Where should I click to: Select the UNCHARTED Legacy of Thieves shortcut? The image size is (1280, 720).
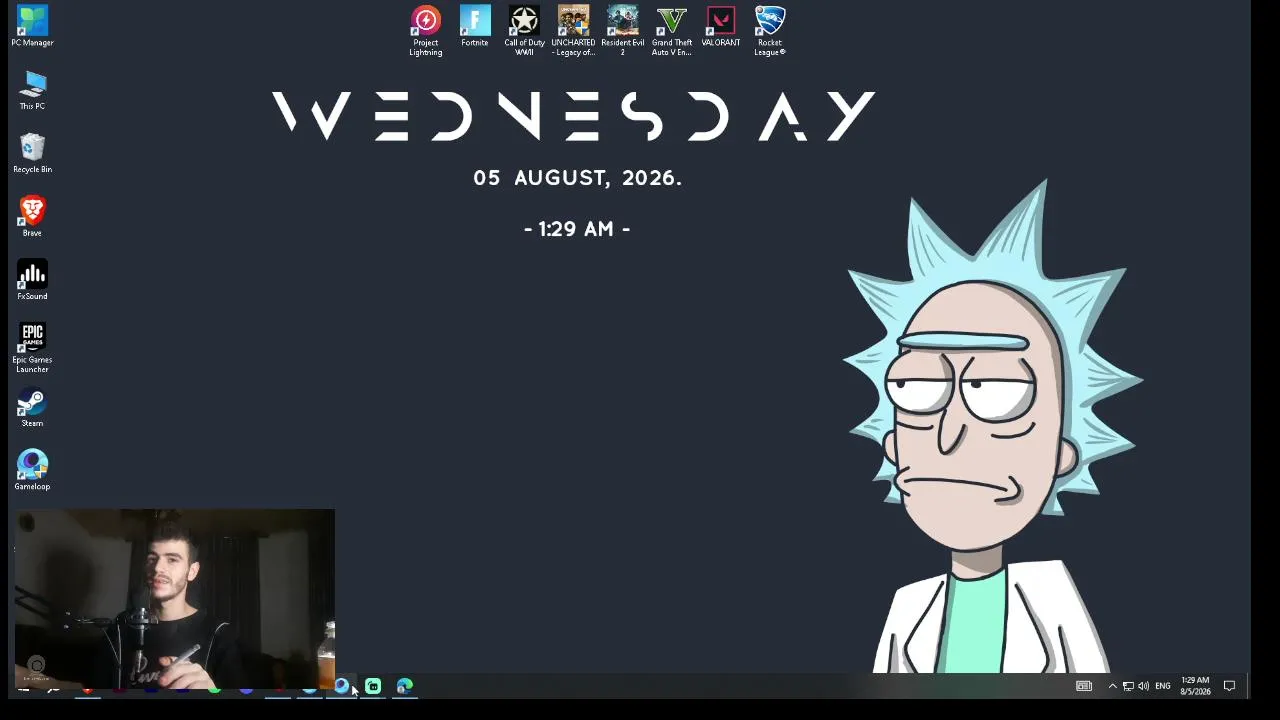pyautogui.click(x=573, y=31)
